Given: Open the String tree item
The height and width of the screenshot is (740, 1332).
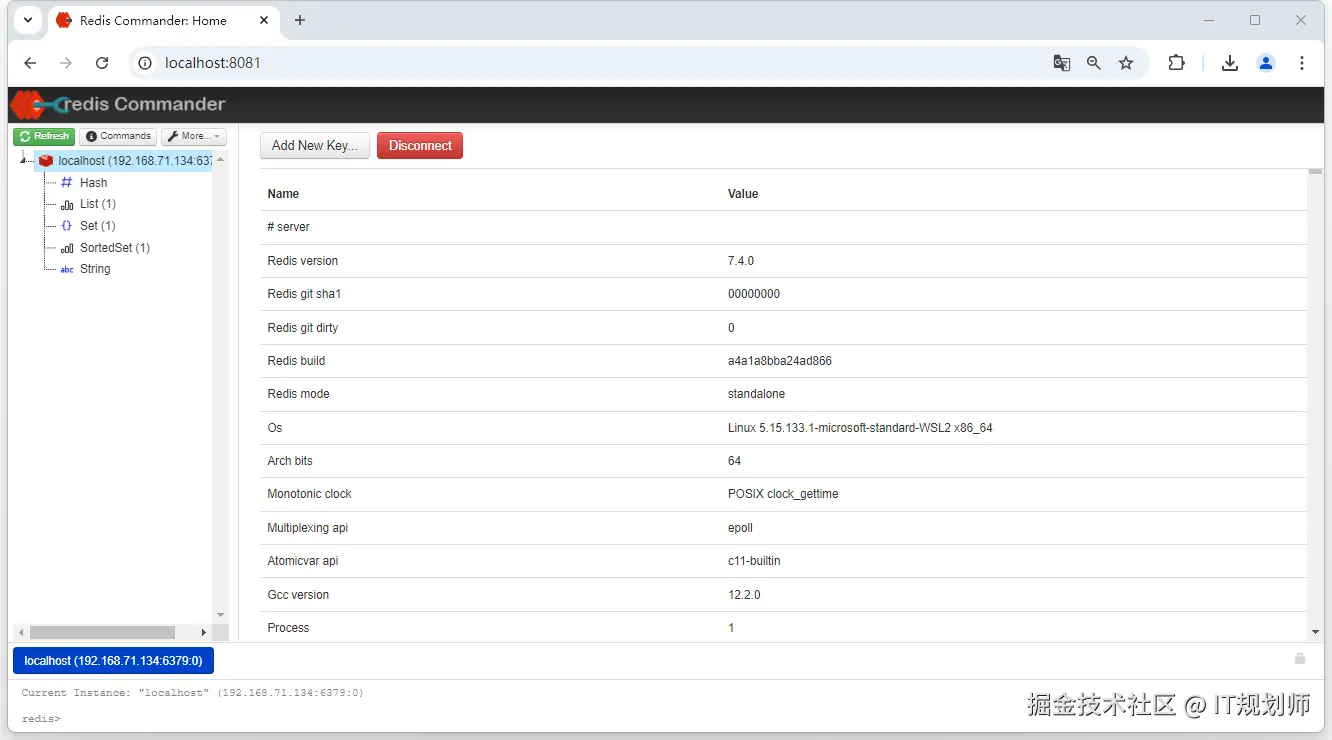Looking at the screenshot, I should pos(95,269).
